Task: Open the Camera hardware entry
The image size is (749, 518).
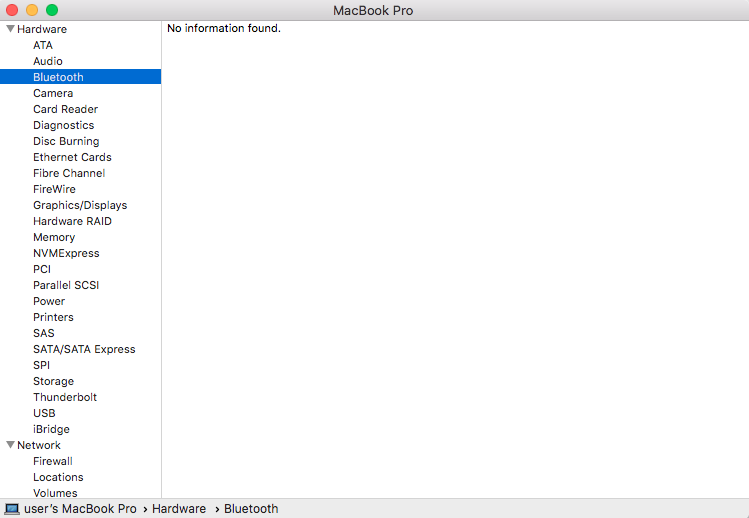Action: pos(53,93)
